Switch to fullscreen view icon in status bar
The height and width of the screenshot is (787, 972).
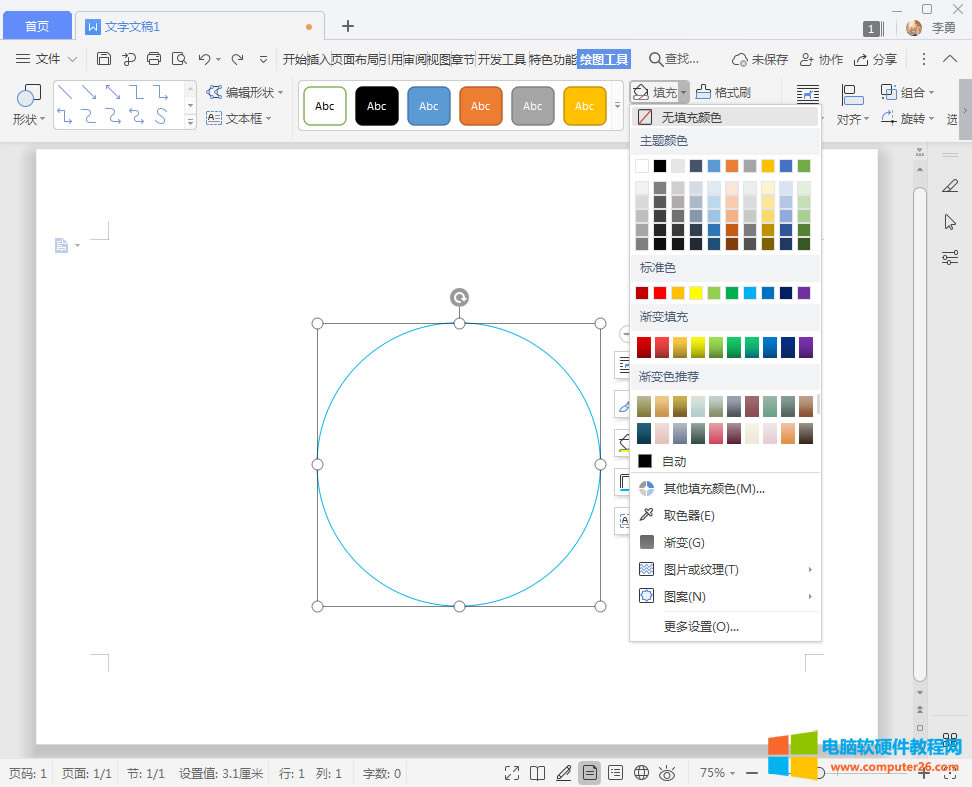point(512,773)
